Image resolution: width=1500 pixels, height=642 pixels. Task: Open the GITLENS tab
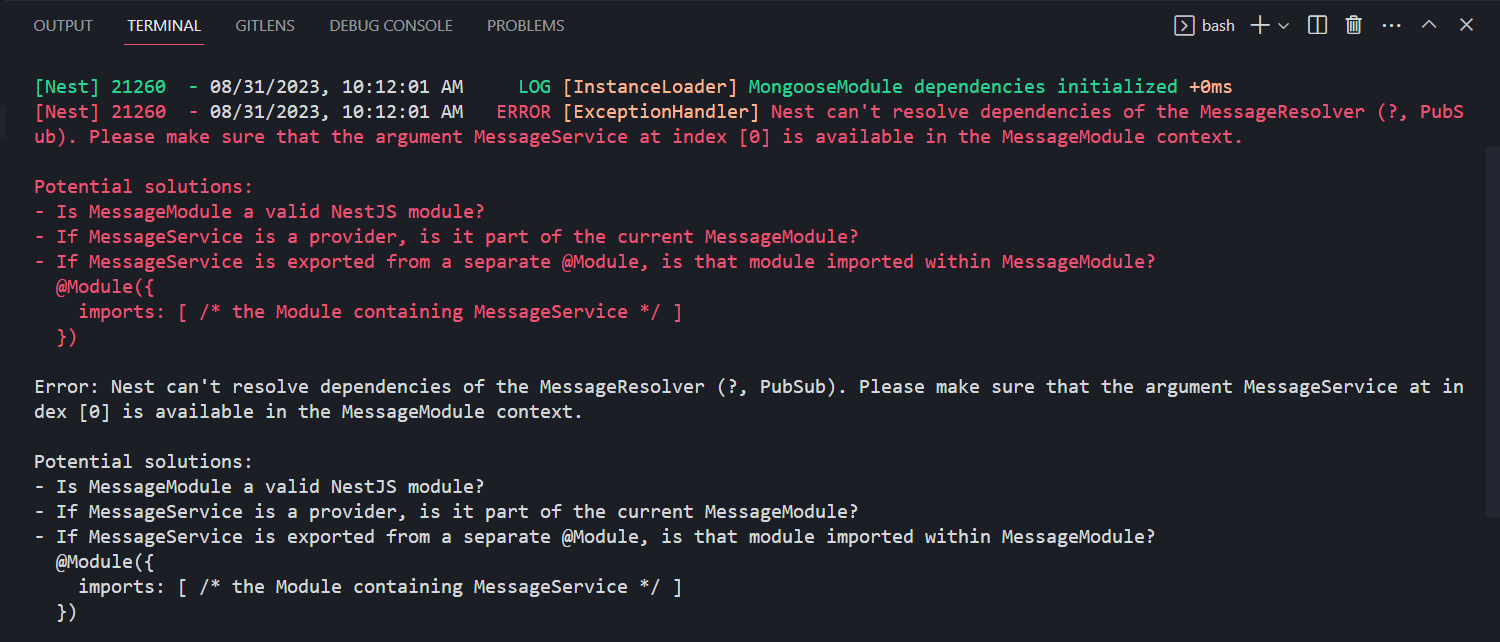pyautogui.click(x=264, y=25)
